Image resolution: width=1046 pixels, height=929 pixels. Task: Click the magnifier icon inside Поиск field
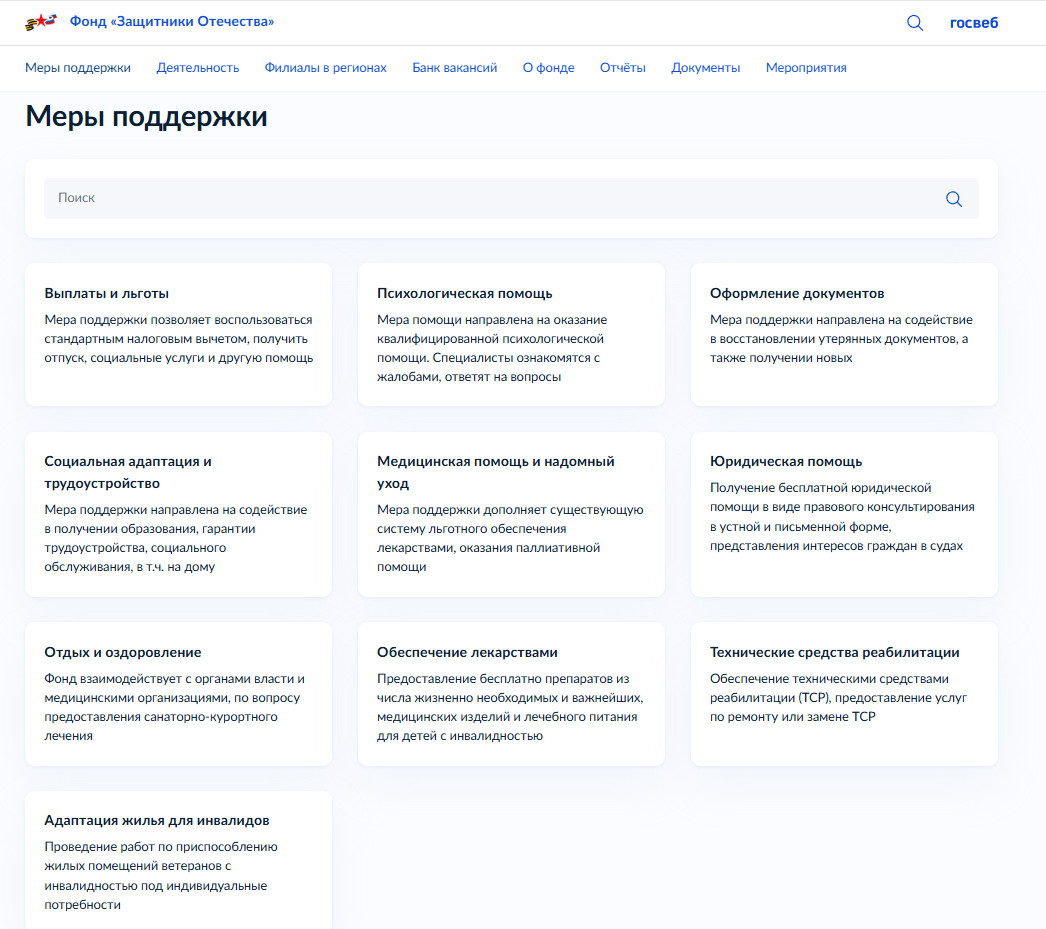(x=954, y=199)
